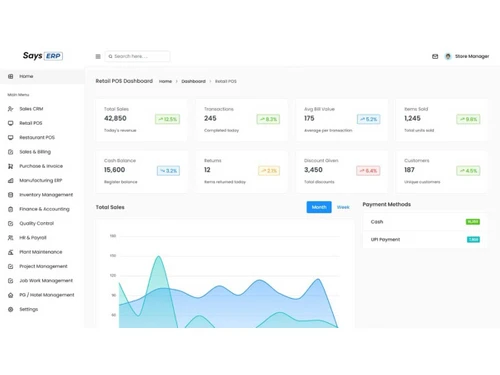Click the Sales & Billing icon
Viewport: 500px width, 375px height.
(x=11, y=152)
